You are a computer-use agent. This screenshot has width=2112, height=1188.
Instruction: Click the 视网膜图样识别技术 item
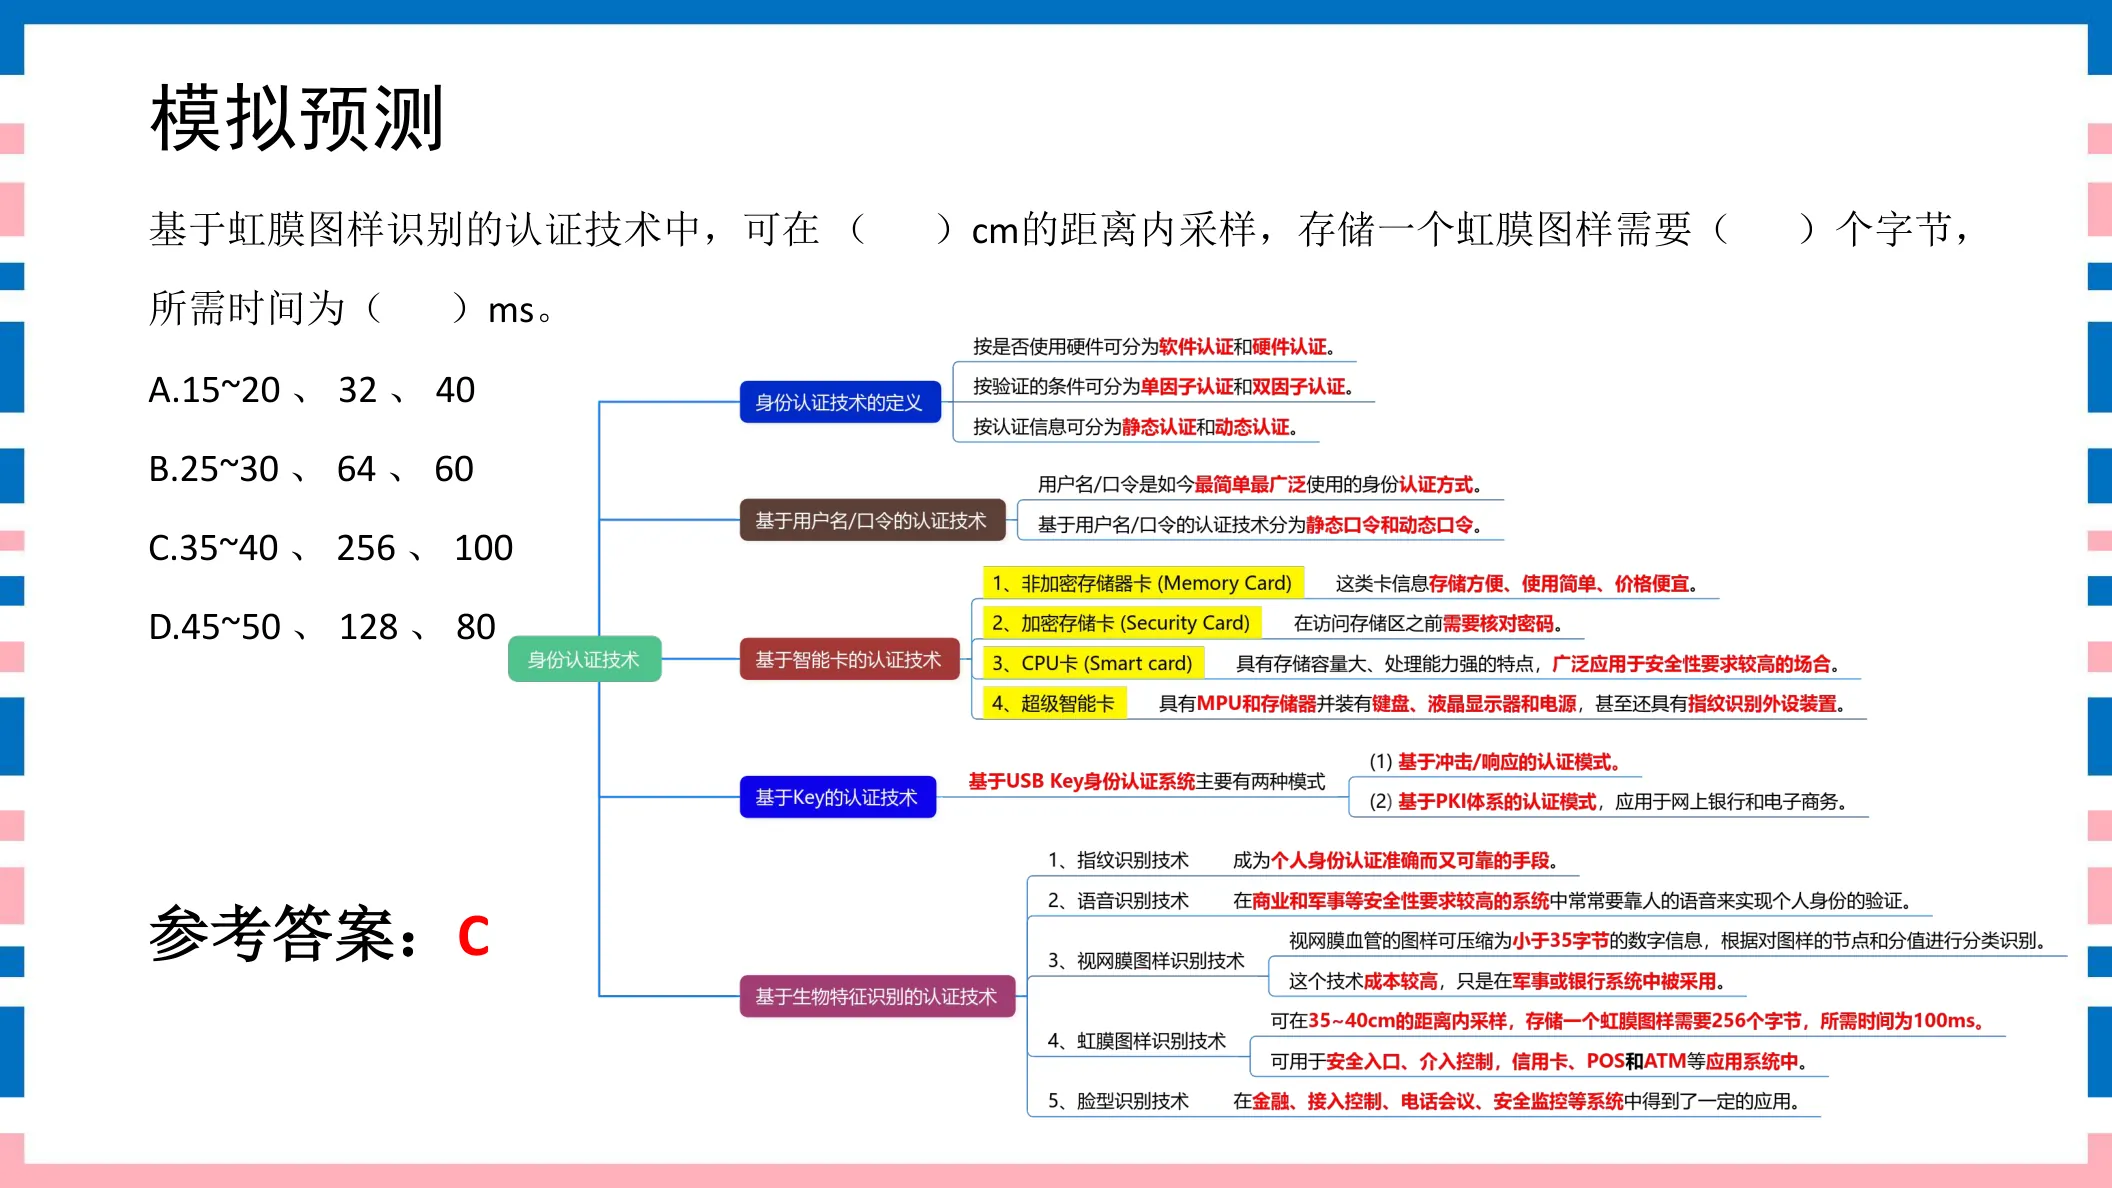pyautogui.click(x=1146, y=960)
